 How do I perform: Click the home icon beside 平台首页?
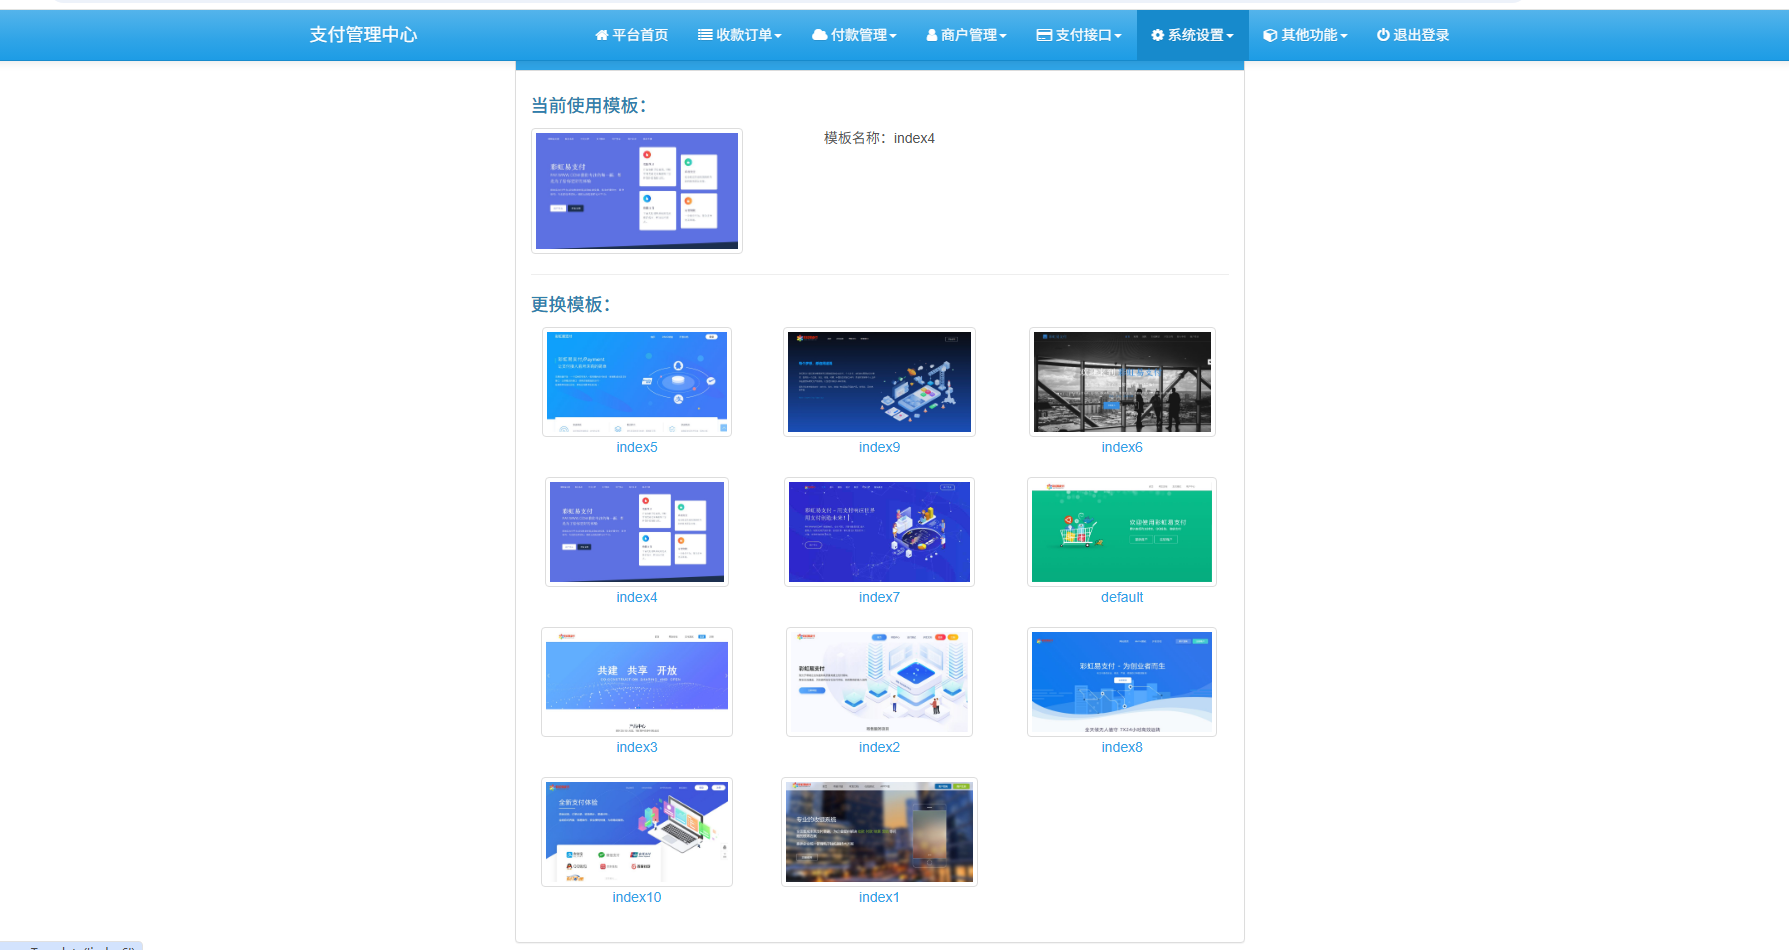click(x=601, y=35)
